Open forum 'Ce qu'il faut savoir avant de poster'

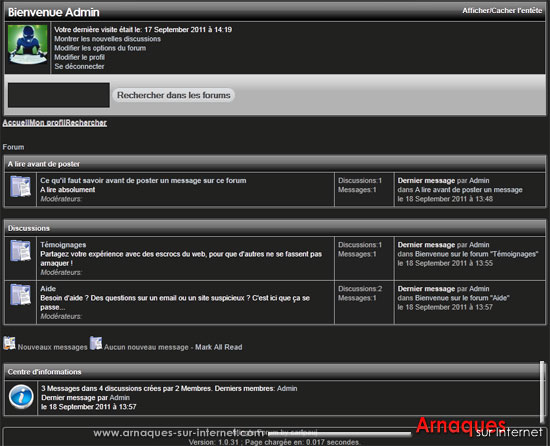pyautogui.click(x=143, y=181)
